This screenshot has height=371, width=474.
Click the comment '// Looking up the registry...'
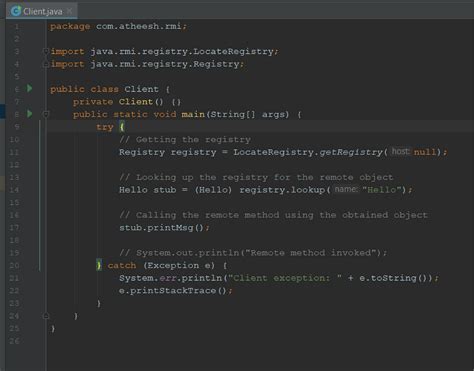(x=256, y=177)
